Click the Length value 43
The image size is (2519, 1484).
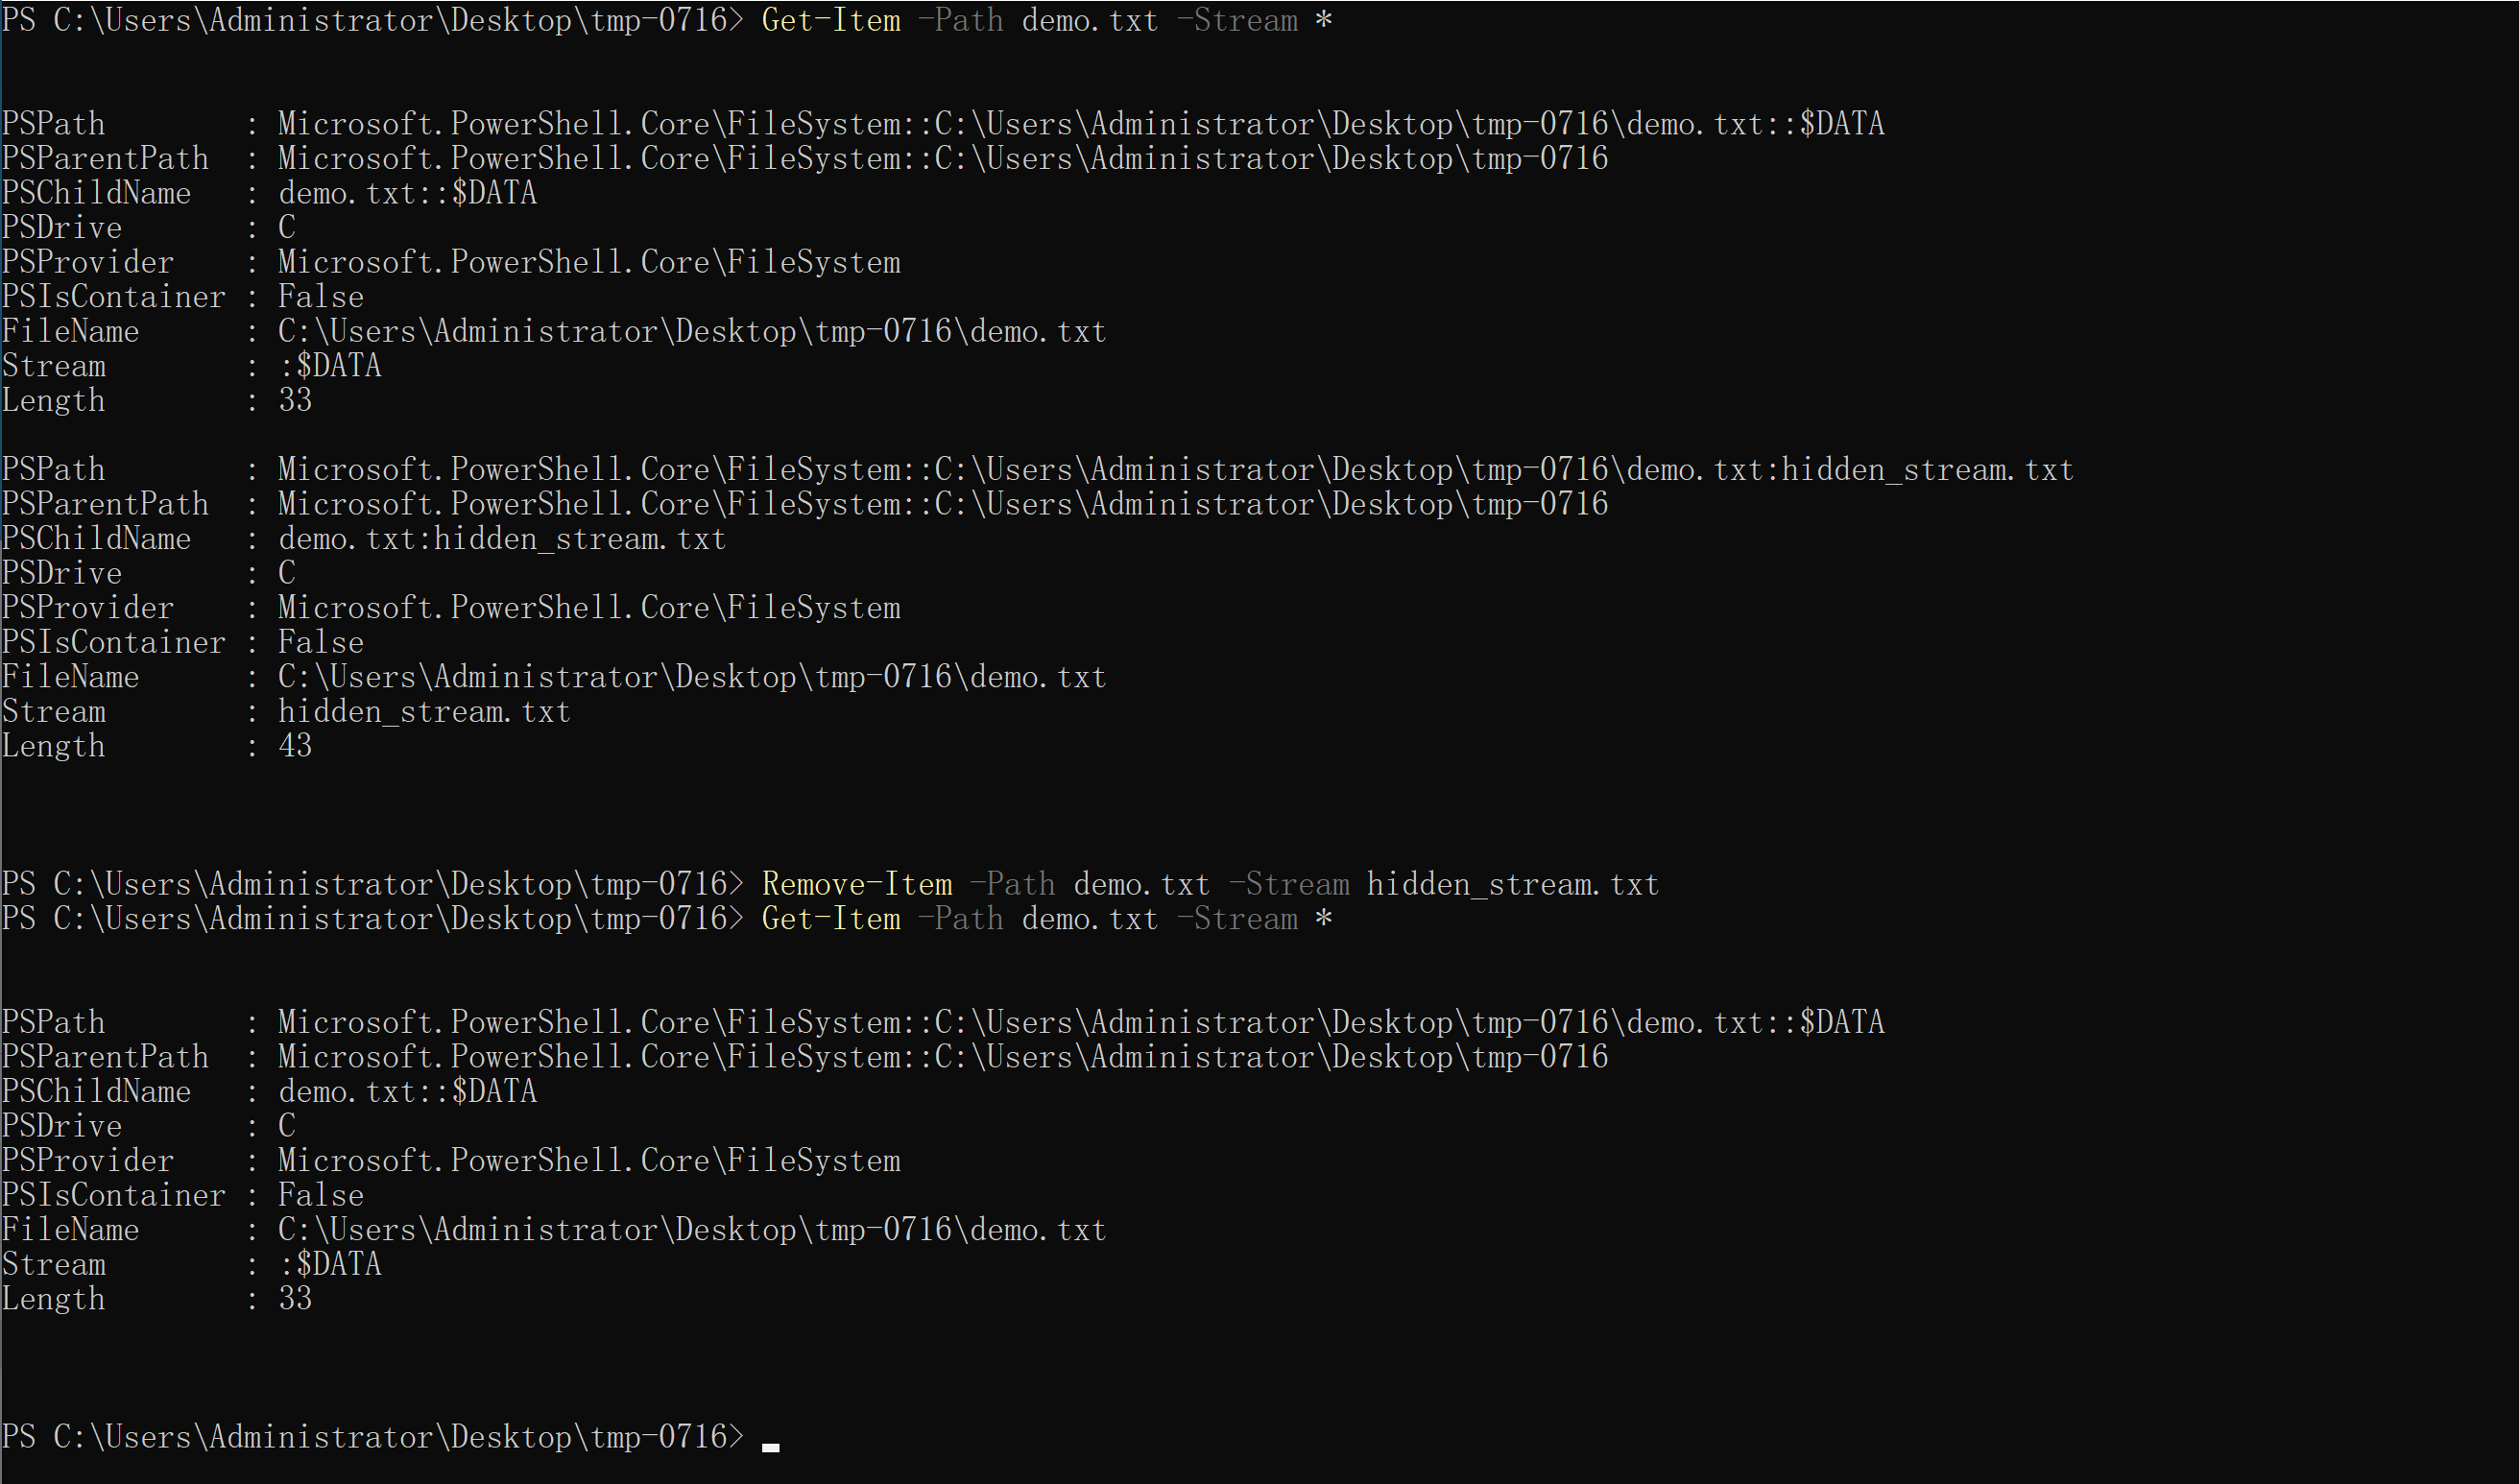[295, 746]
